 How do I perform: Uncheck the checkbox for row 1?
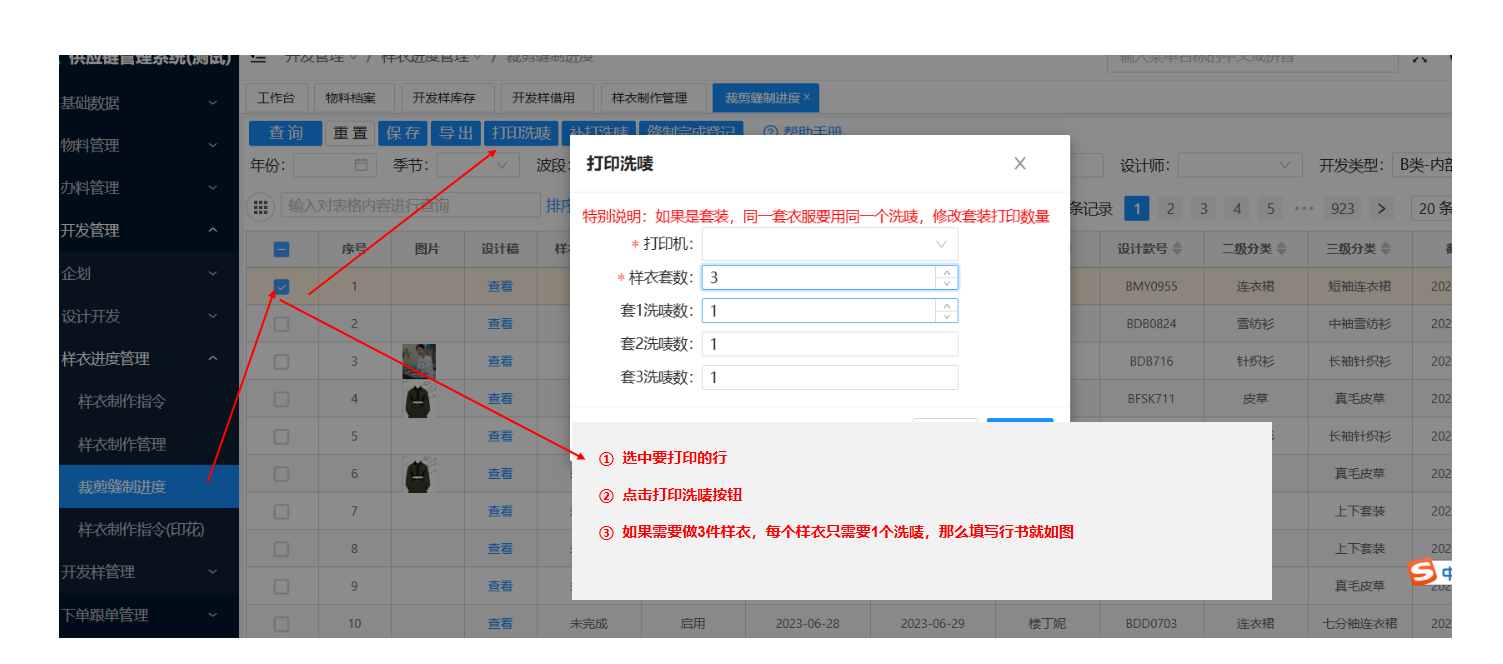(x=282, y=287)
